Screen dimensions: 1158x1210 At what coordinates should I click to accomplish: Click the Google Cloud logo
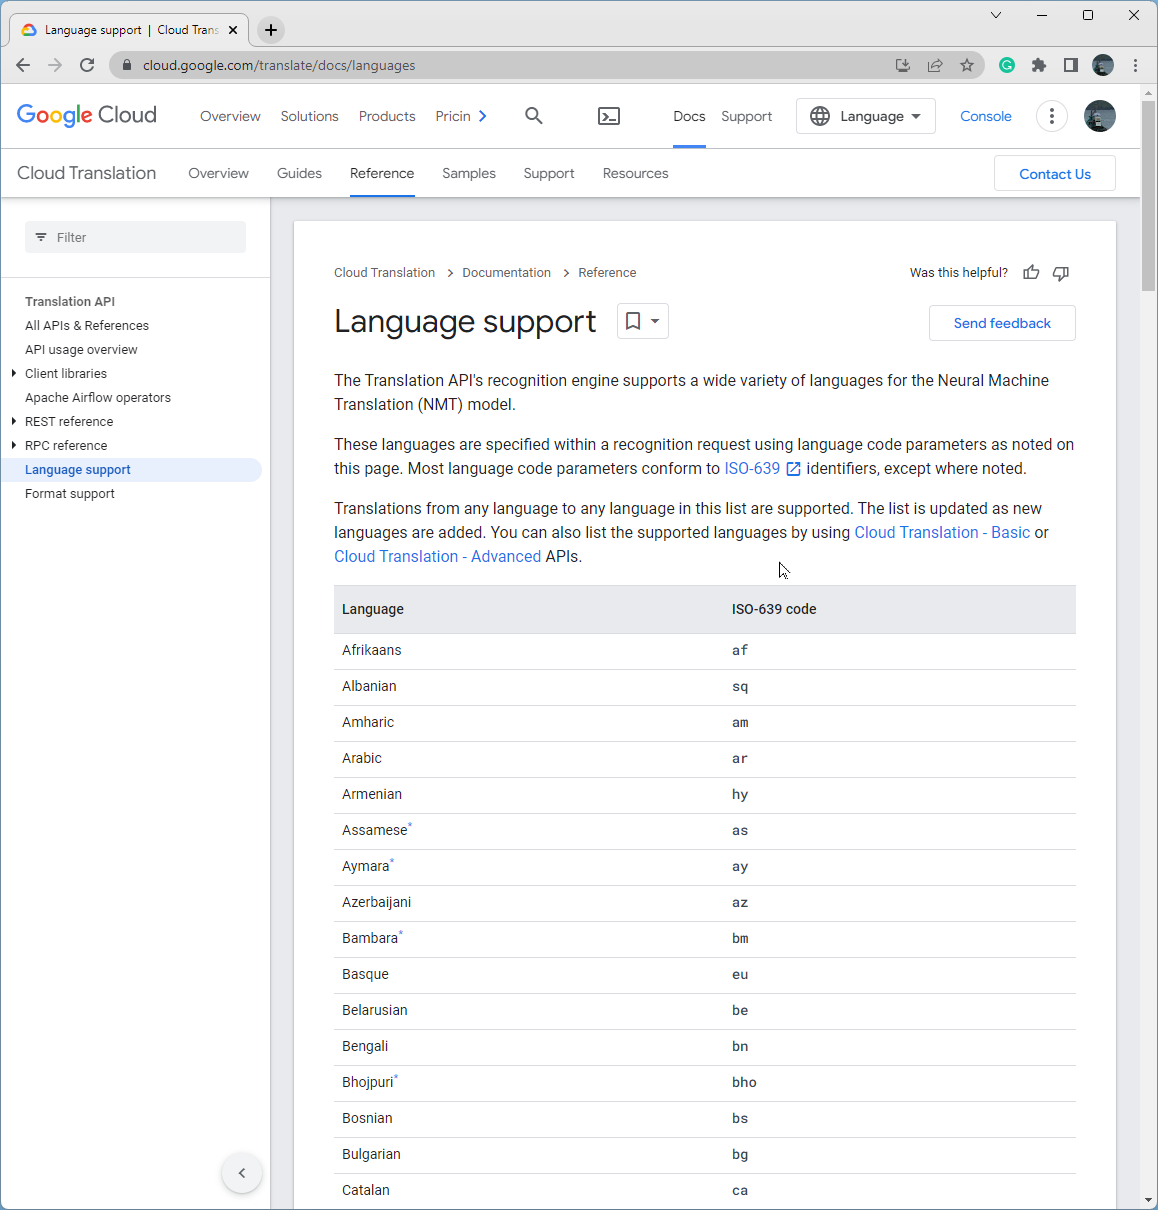click(x=87, y=116)
